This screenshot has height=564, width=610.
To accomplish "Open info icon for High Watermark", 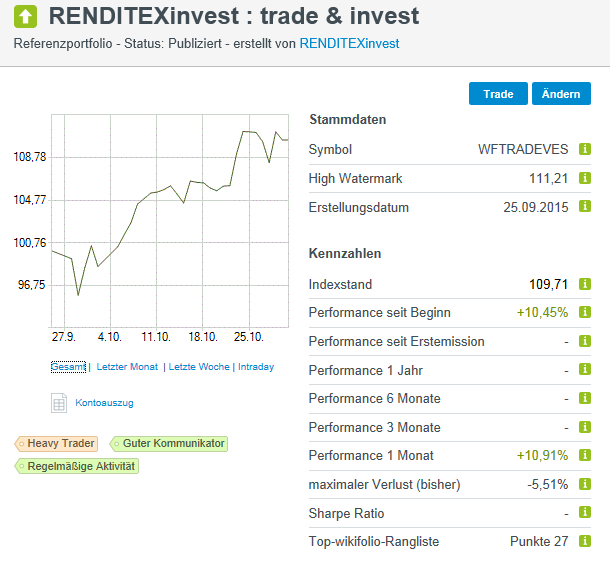I will (x=586, y=179).
